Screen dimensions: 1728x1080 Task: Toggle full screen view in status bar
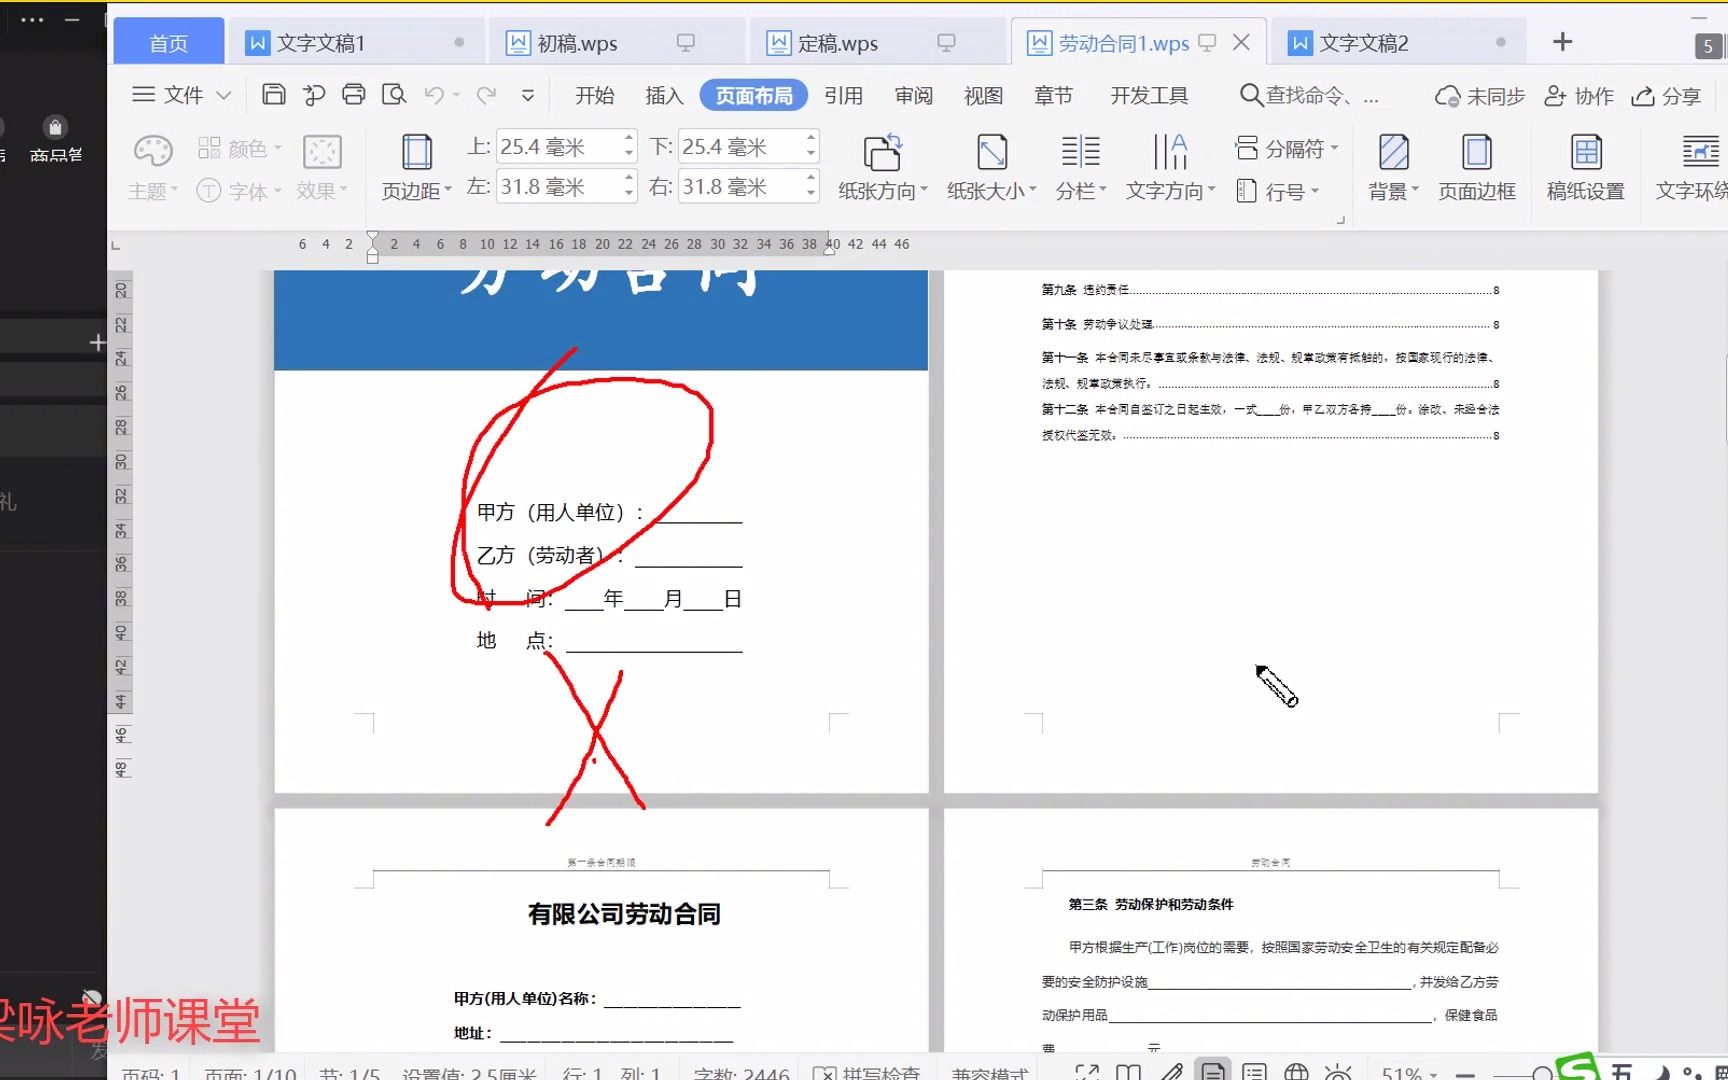point(1087,1072)
